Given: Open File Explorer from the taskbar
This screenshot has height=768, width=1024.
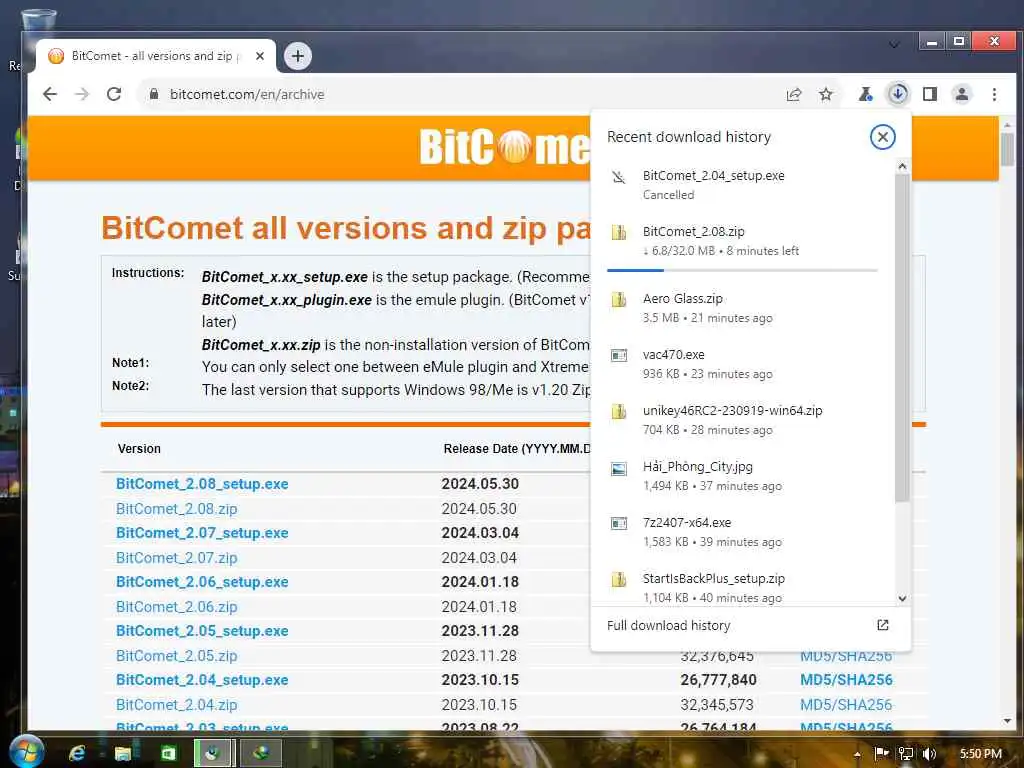Looking at the screenshot, I should 123,753.
